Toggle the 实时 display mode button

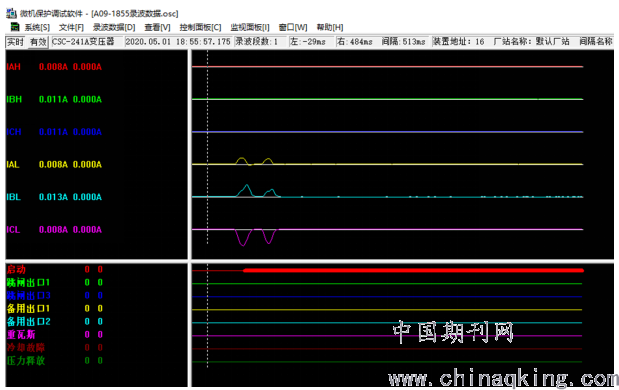click(x=15, y=42)
